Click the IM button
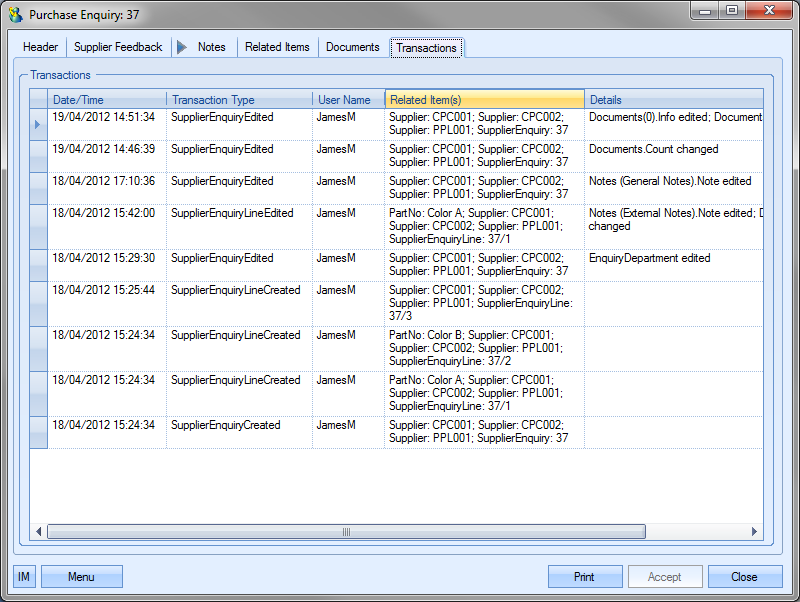This screenshot has width=800, height=602. 24,577
